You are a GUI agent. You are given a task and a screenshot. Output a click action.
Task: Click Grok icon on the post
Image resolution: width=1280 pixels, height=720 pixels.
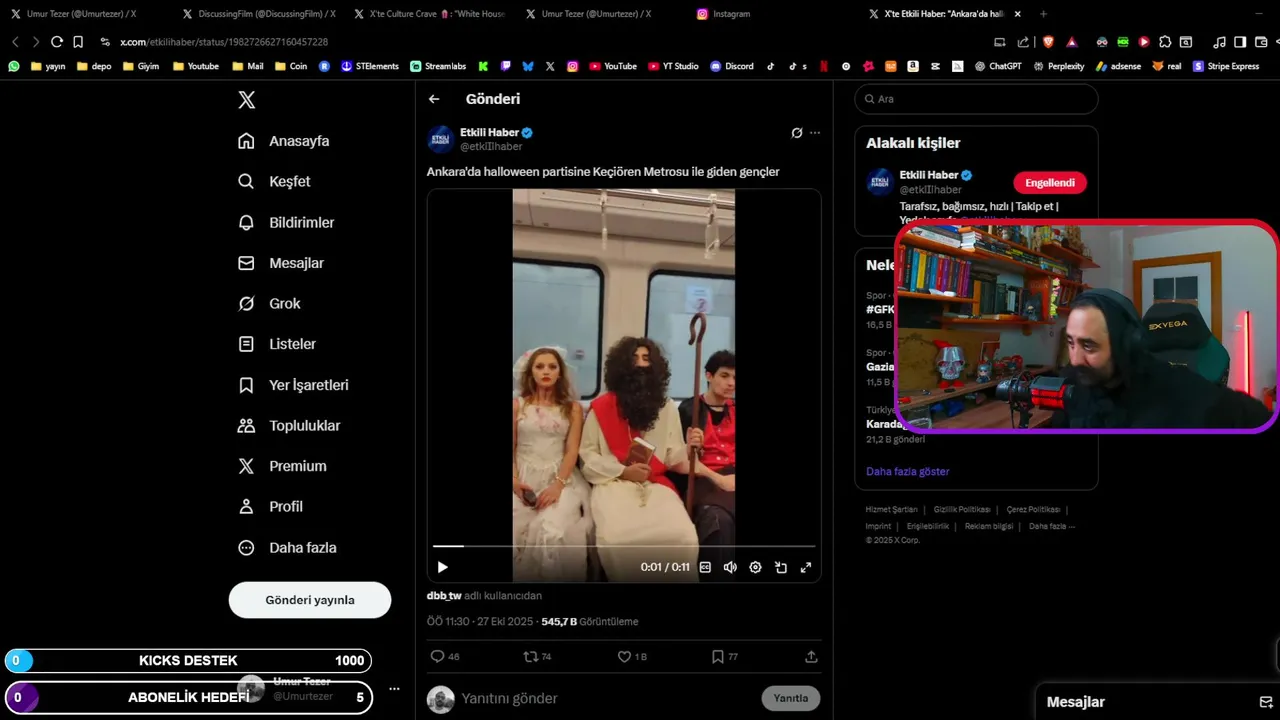tap(797, 133)
